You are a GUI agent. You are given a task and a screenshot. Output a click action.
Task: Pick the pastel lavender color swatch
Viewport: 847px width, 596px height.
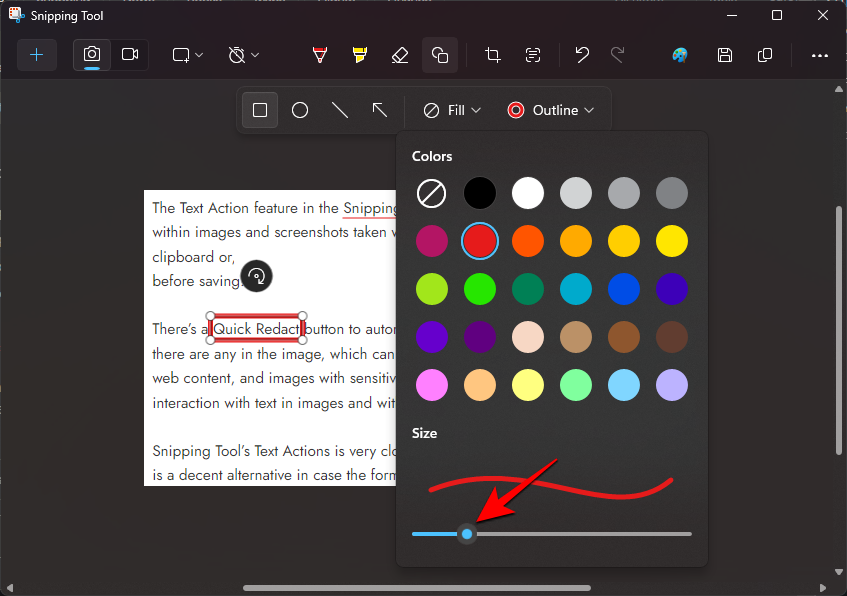coord(672,385)
